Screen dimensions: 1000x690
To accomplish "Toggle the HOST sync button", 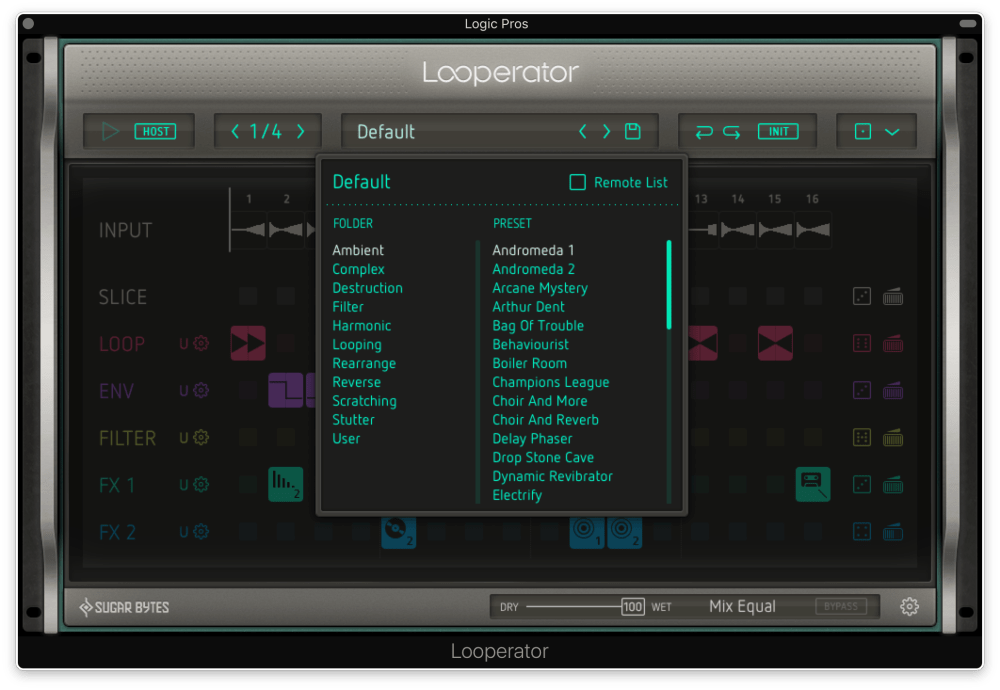I will (155, 131).
